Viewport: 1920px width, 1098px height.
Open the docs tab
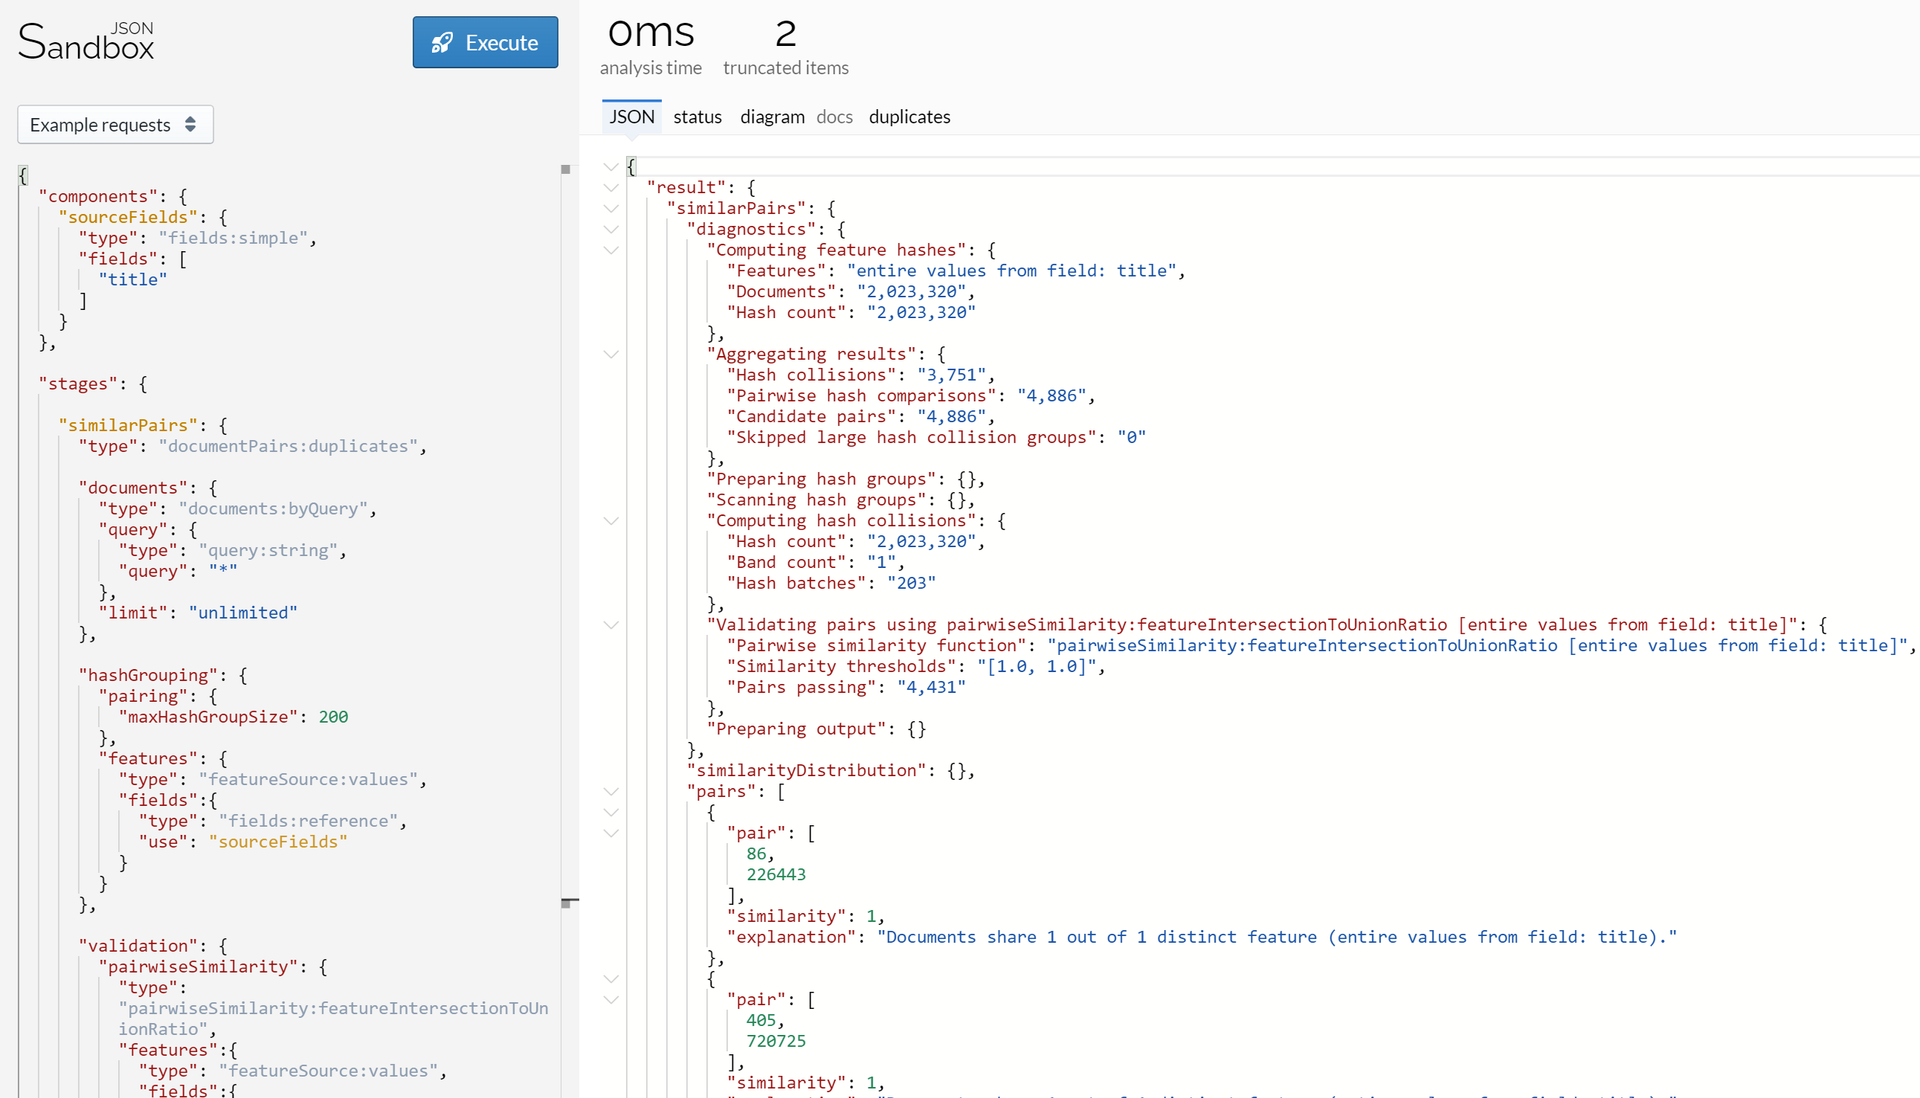tap(834, 116)
